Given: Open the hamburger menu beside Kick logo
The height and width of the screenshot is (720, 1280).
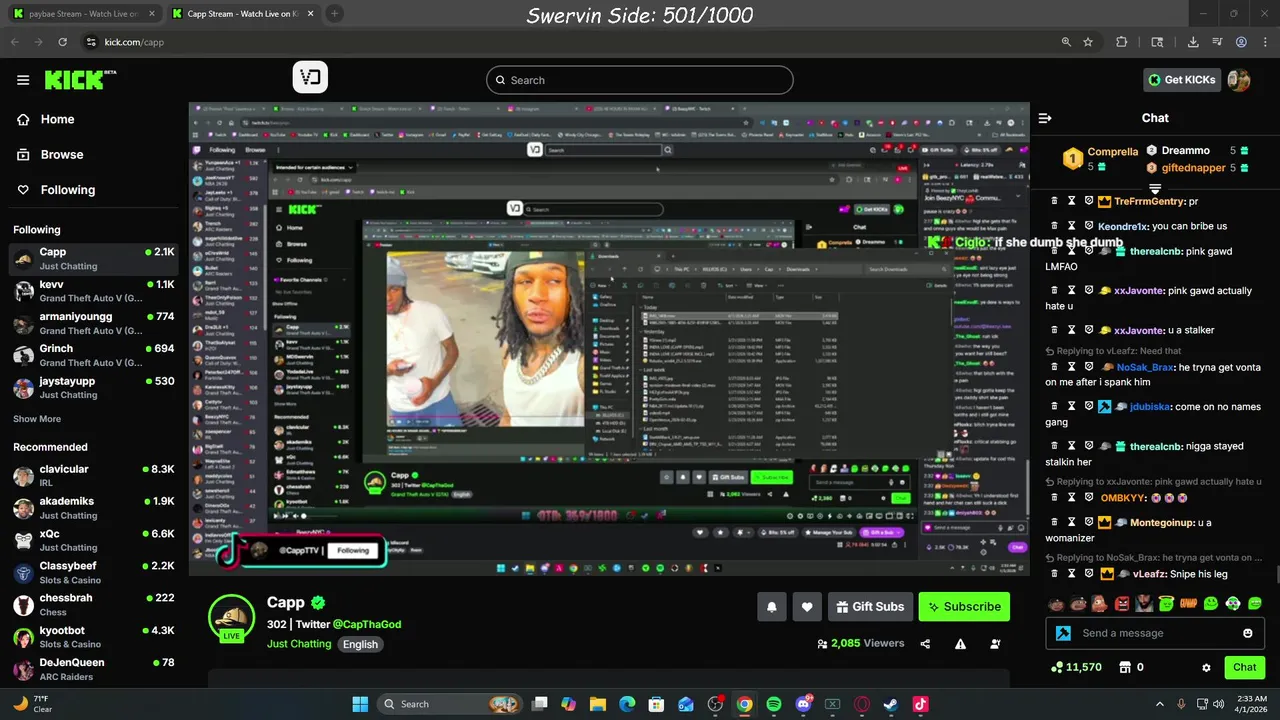Looking at the screenshot, I should 23,80.
